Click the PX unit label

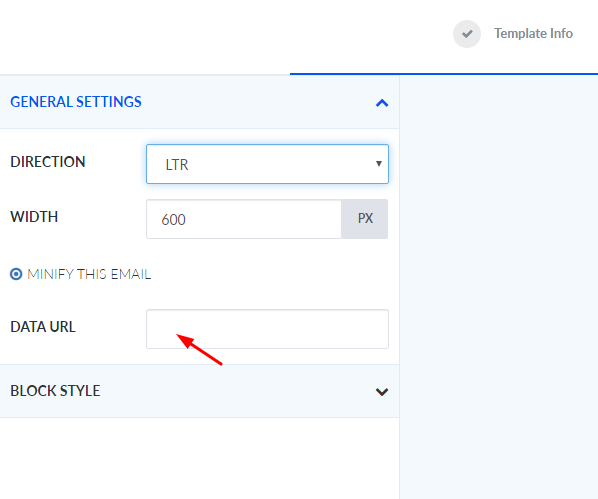(x=365, y=219)
